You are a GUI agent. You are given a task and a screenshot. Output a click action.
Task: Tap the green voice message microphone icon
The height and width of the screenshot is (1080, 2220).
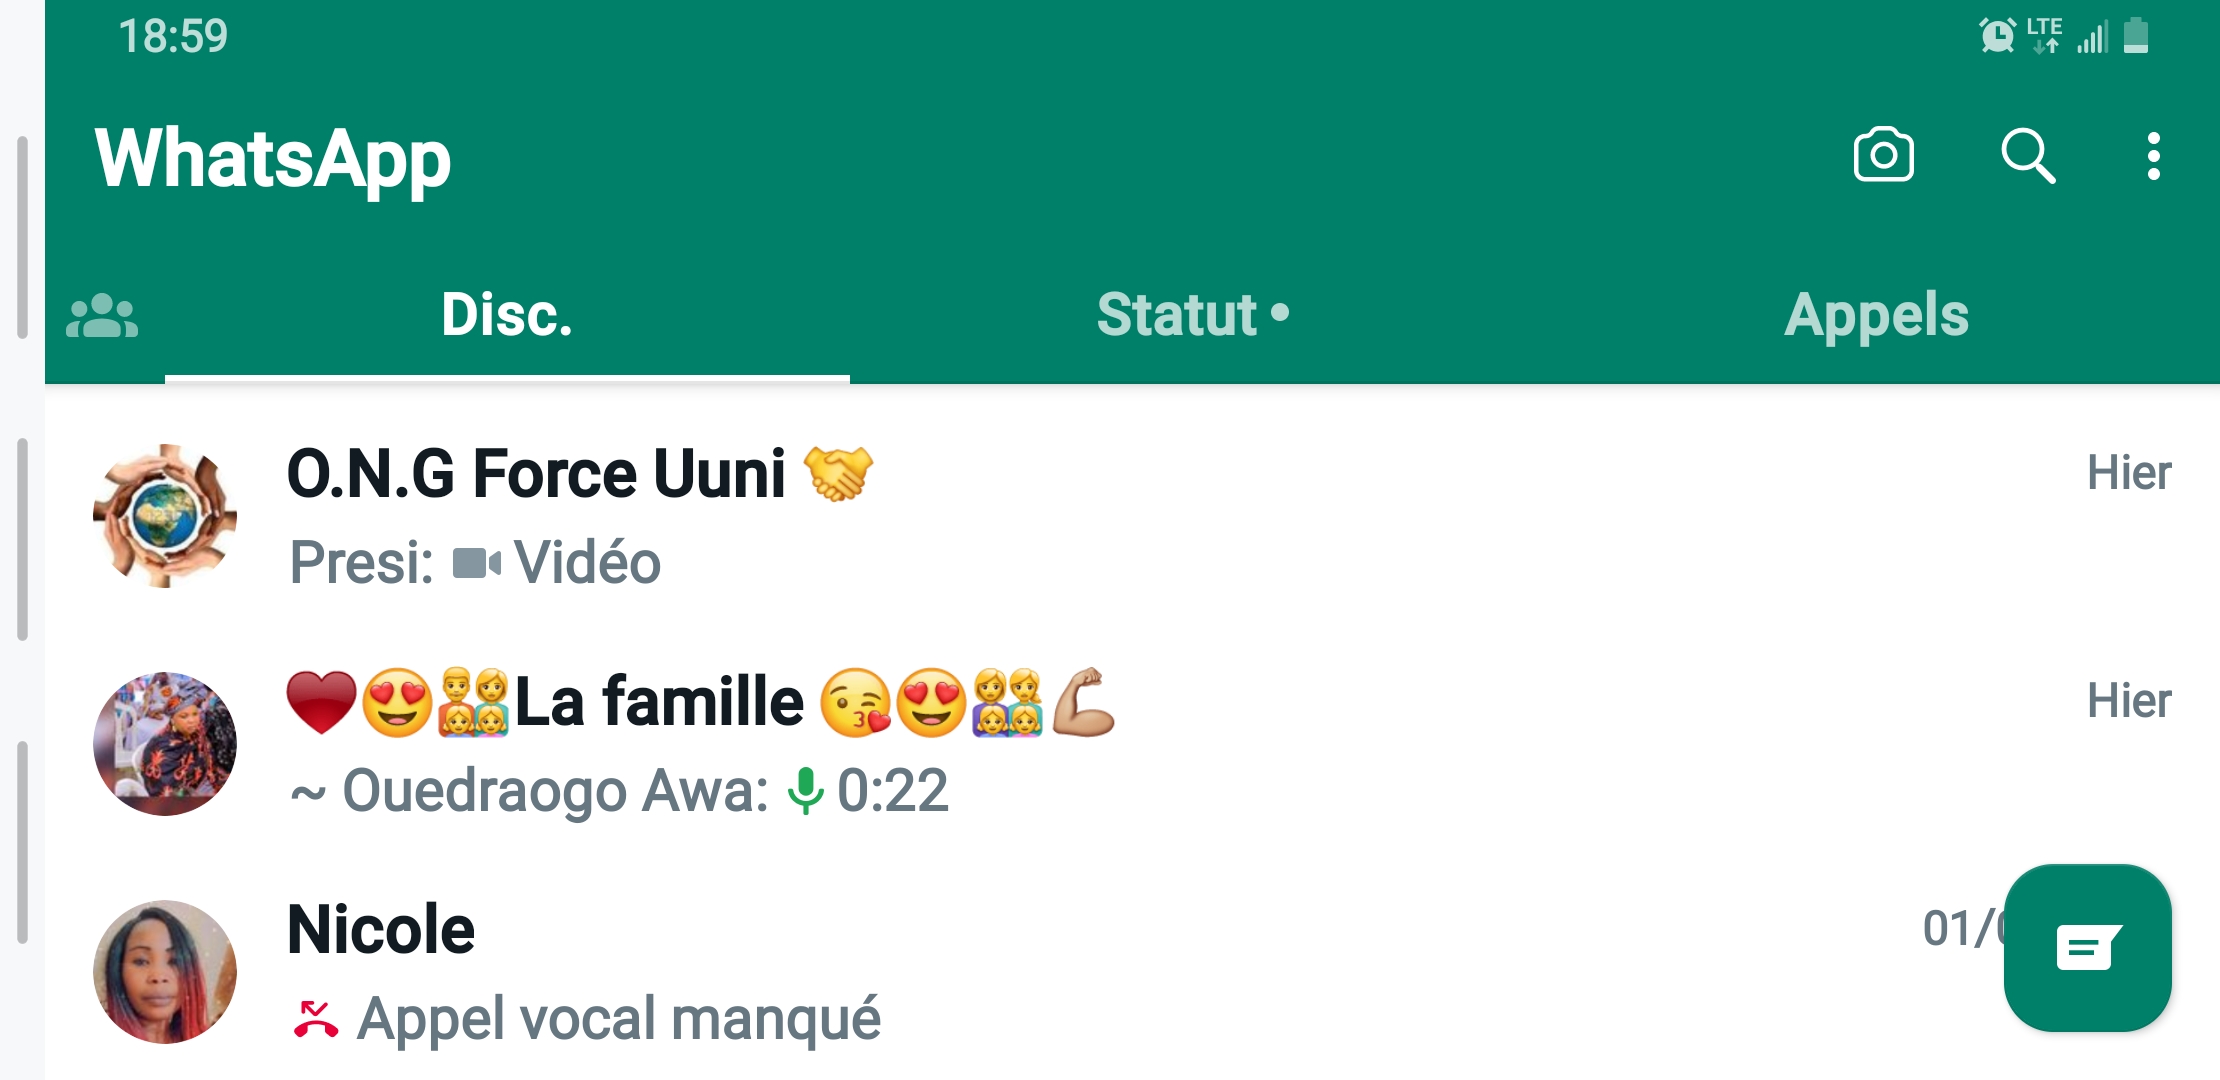805,791
